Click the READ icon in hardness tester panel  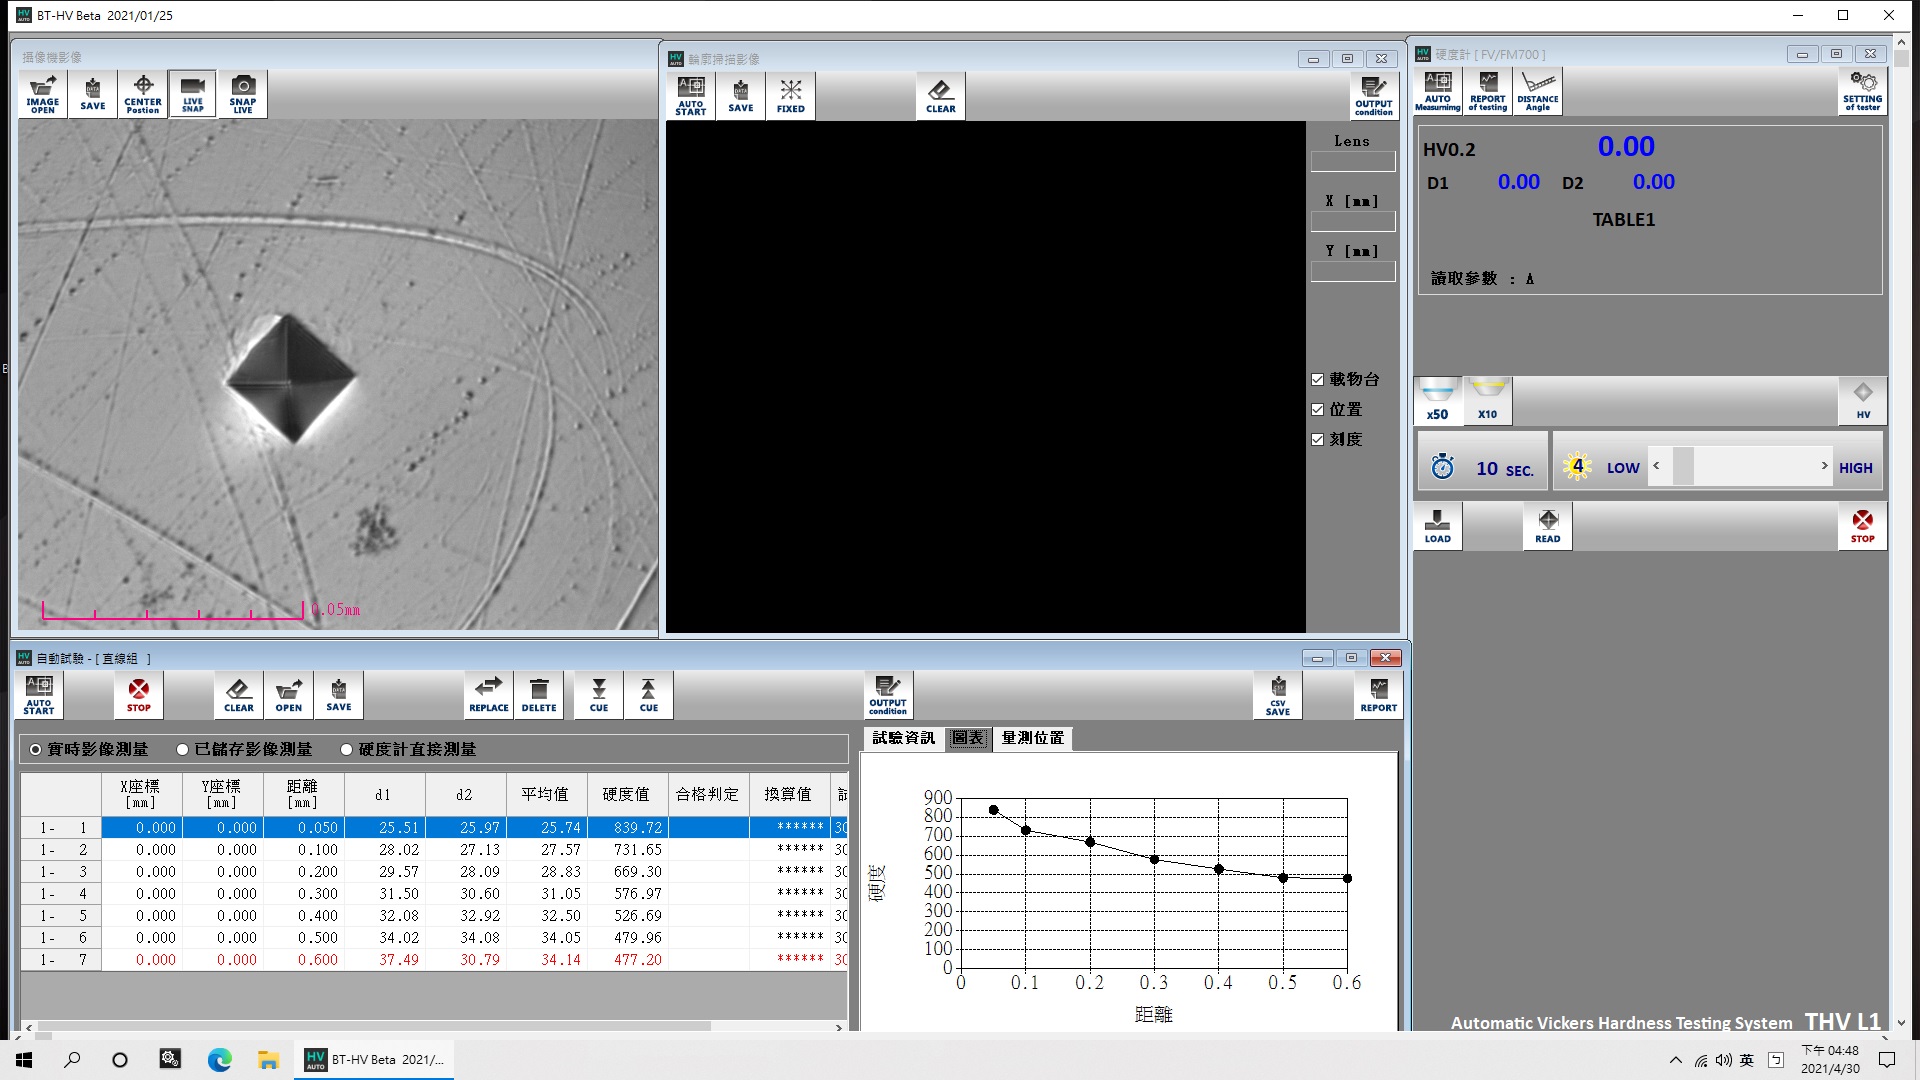1547,526
